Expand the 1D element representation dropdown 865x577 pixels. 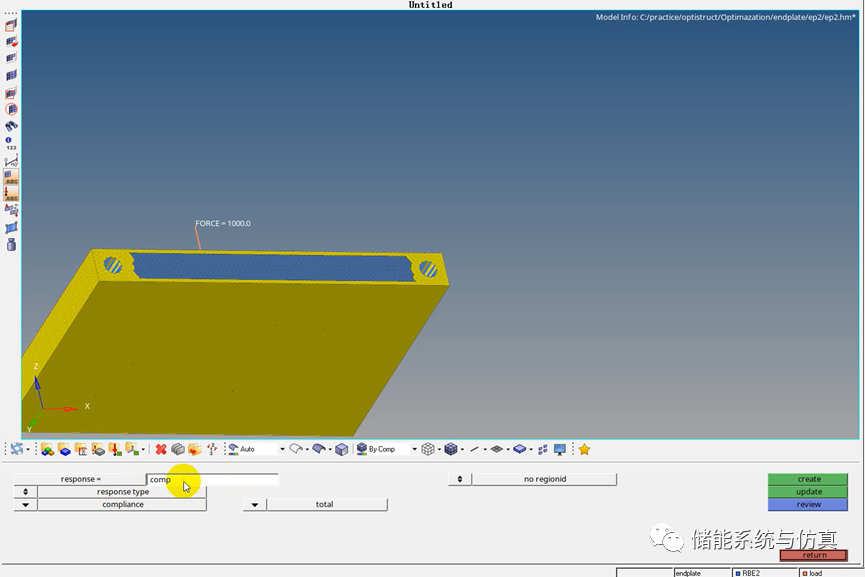tap(485, 450)
